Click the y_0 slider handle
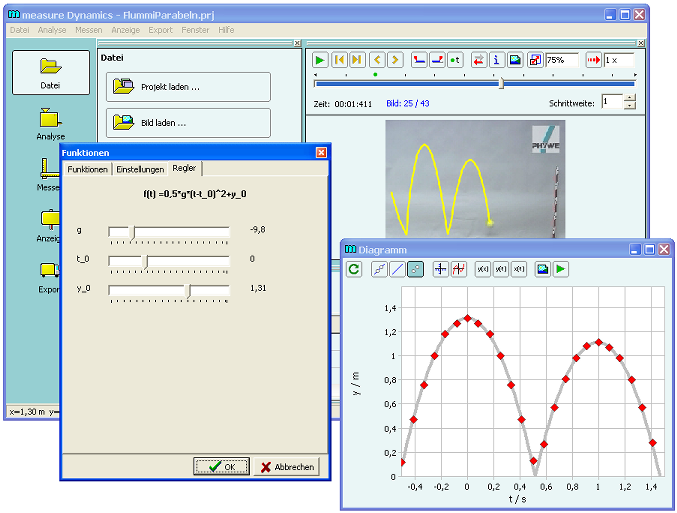Viewport: 677px width, 513px height. 189,291
